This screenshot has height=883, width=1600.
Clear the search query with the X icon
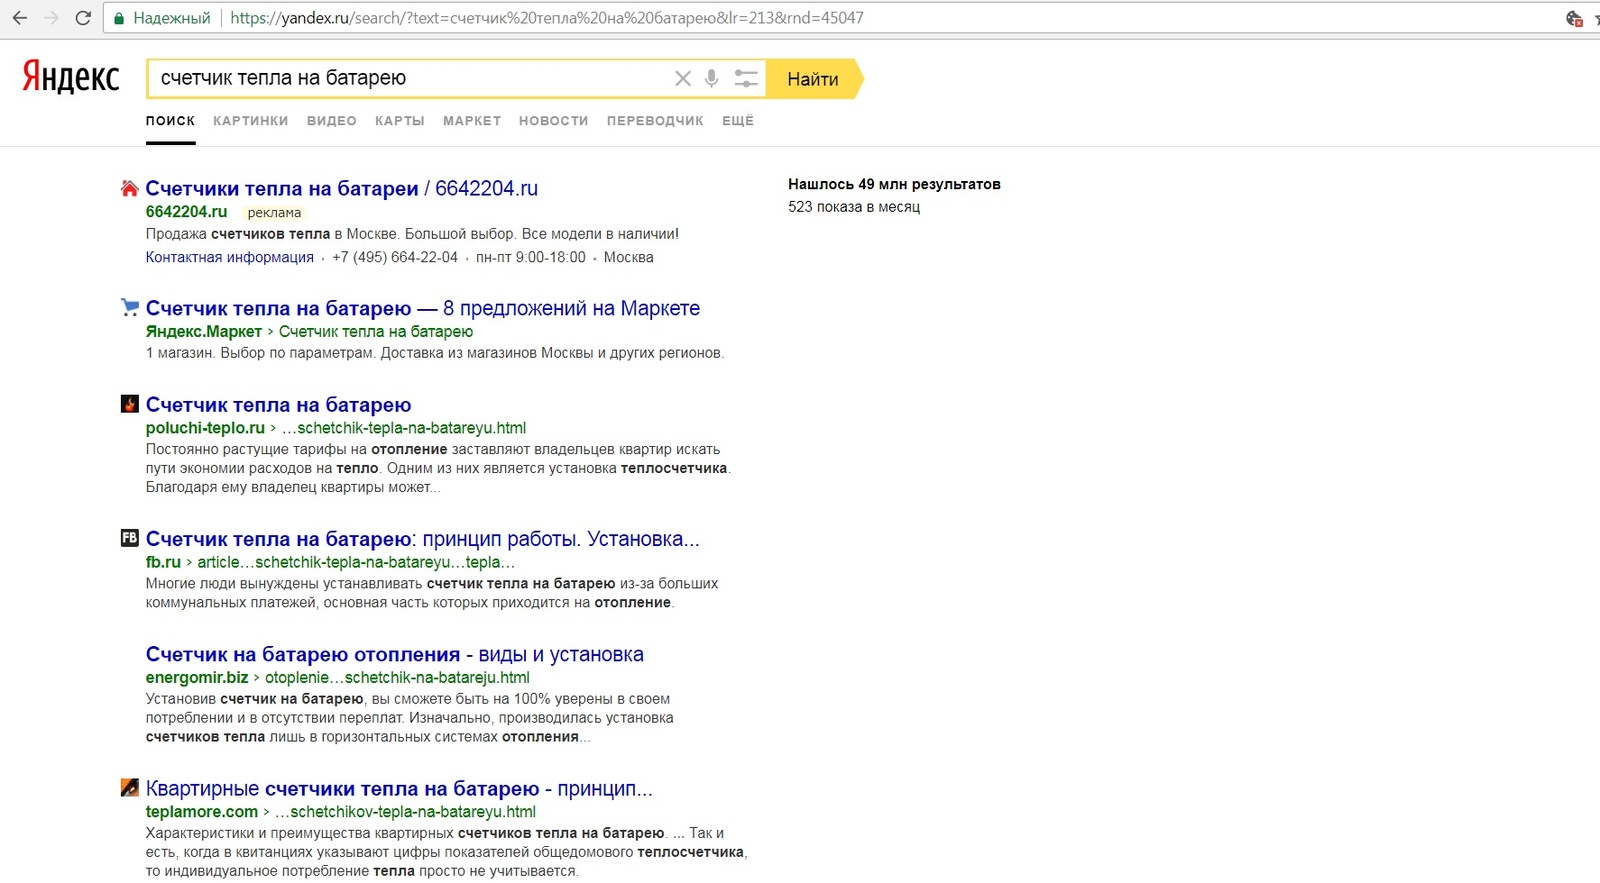point(682,79)
